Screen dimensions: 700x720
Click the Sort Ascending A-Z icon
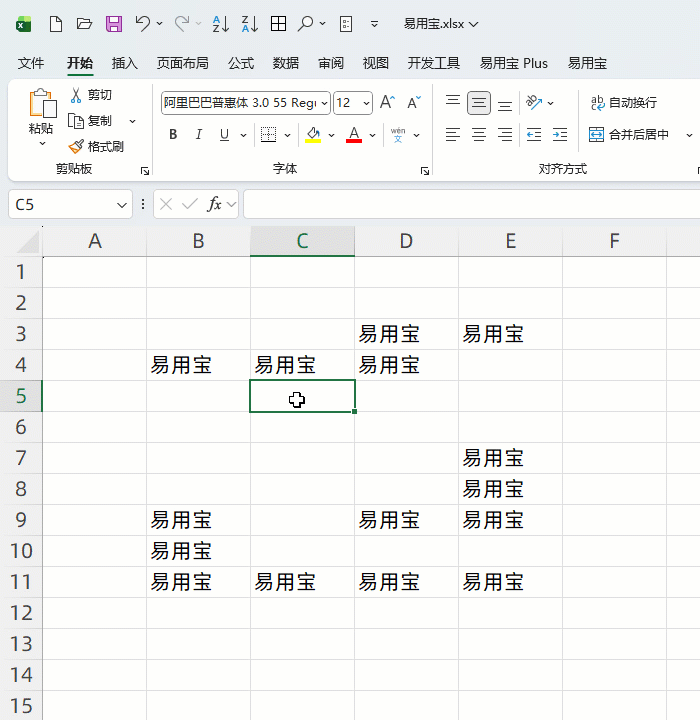(221, 23)
